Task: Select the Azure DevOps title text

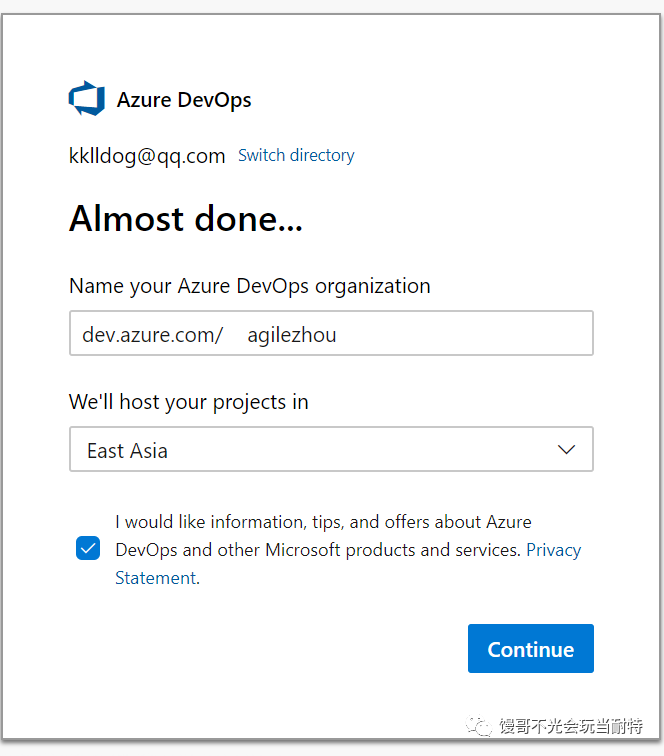Action: [184, 100]
